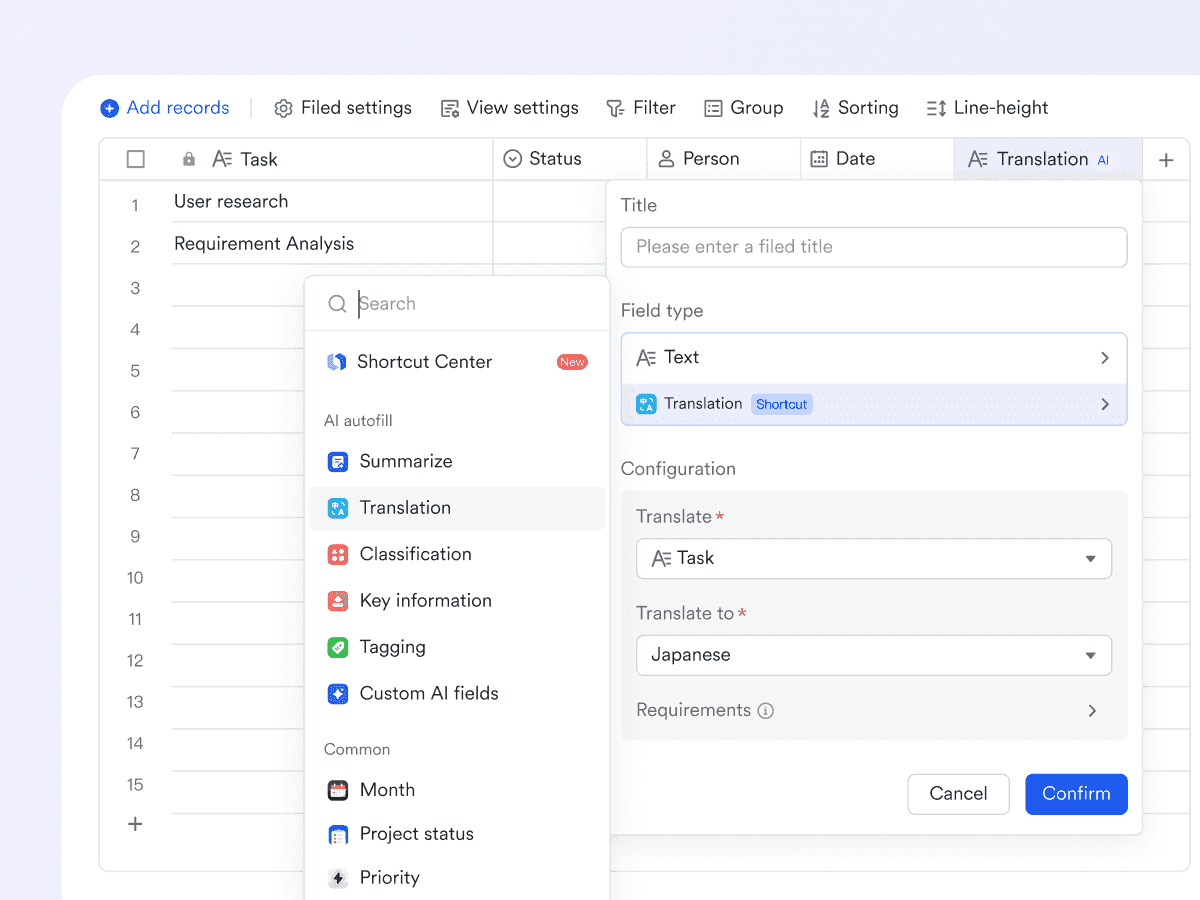This screenshot has width=1200, height=900.
Task: Open Filed settings gear icon
Action: [x=283, y=108]
